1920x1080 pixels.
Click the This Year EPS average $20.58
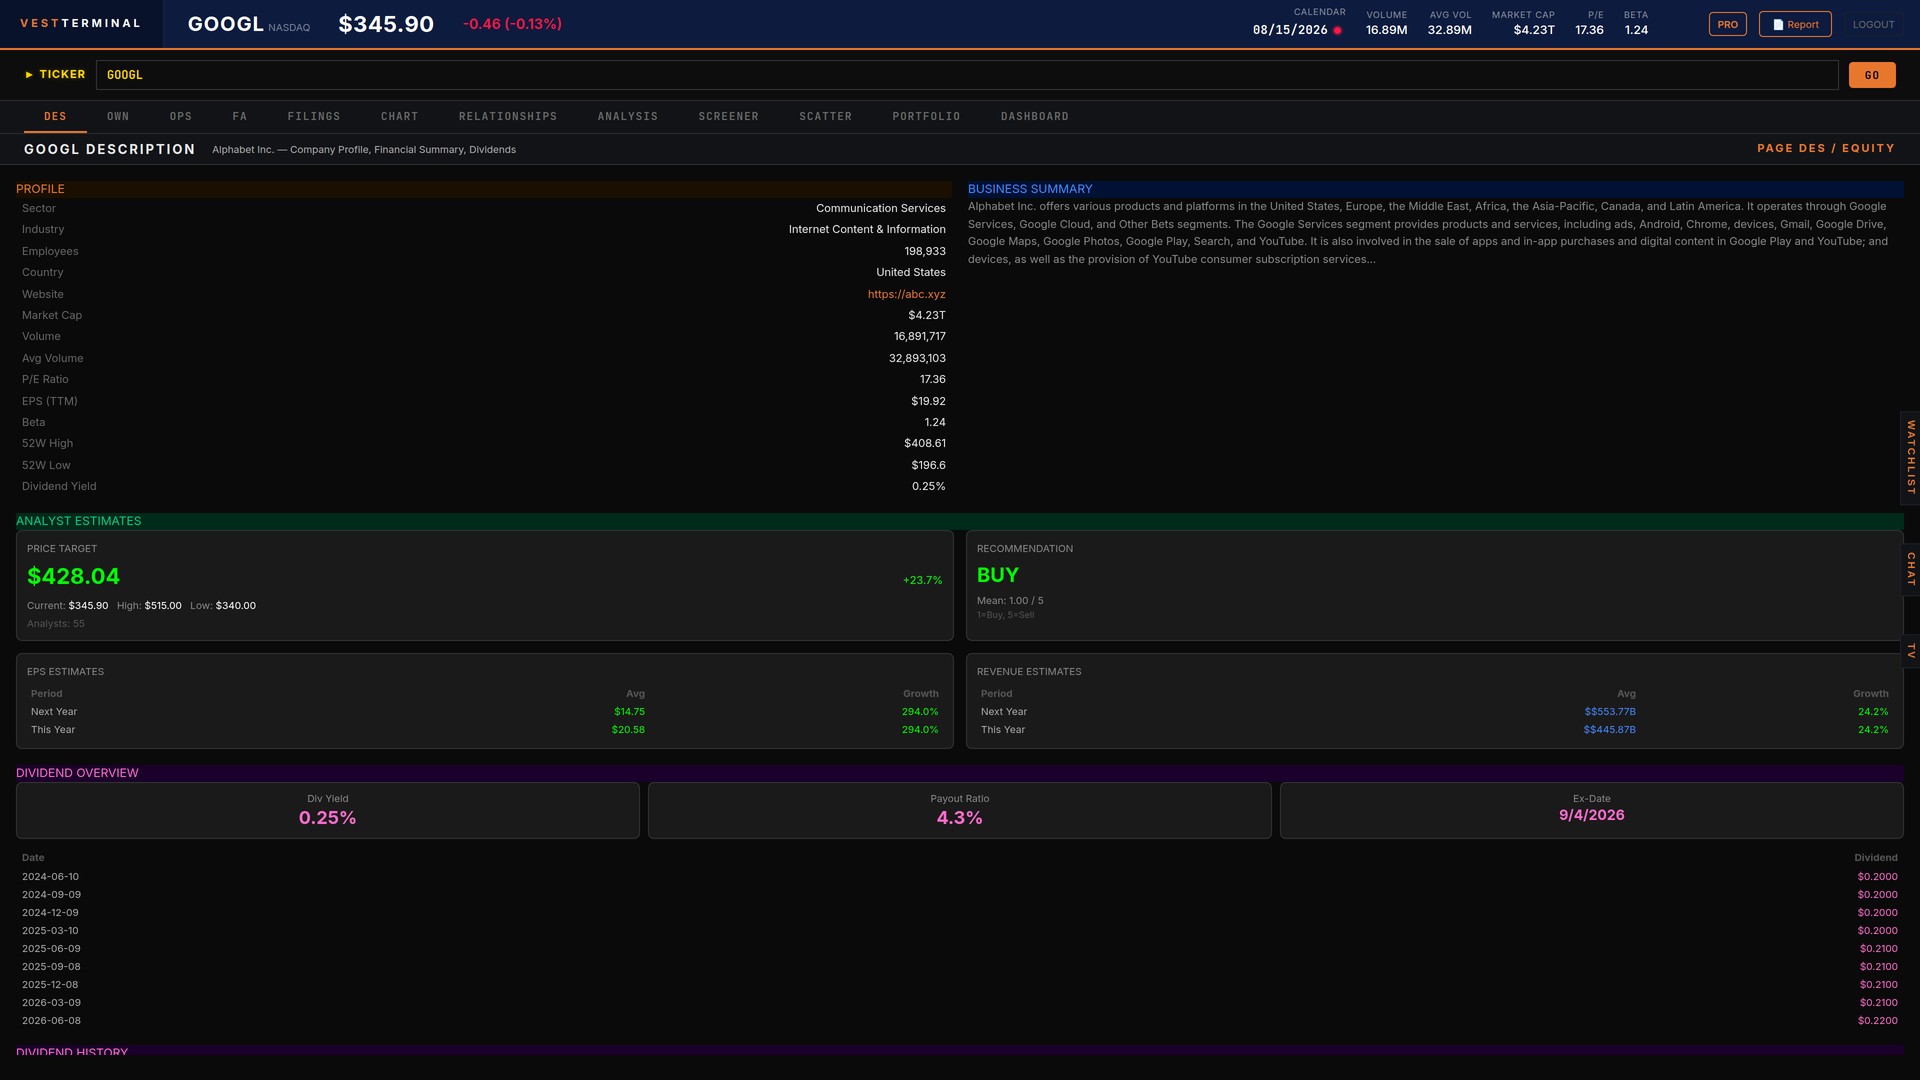coord(628,730)
